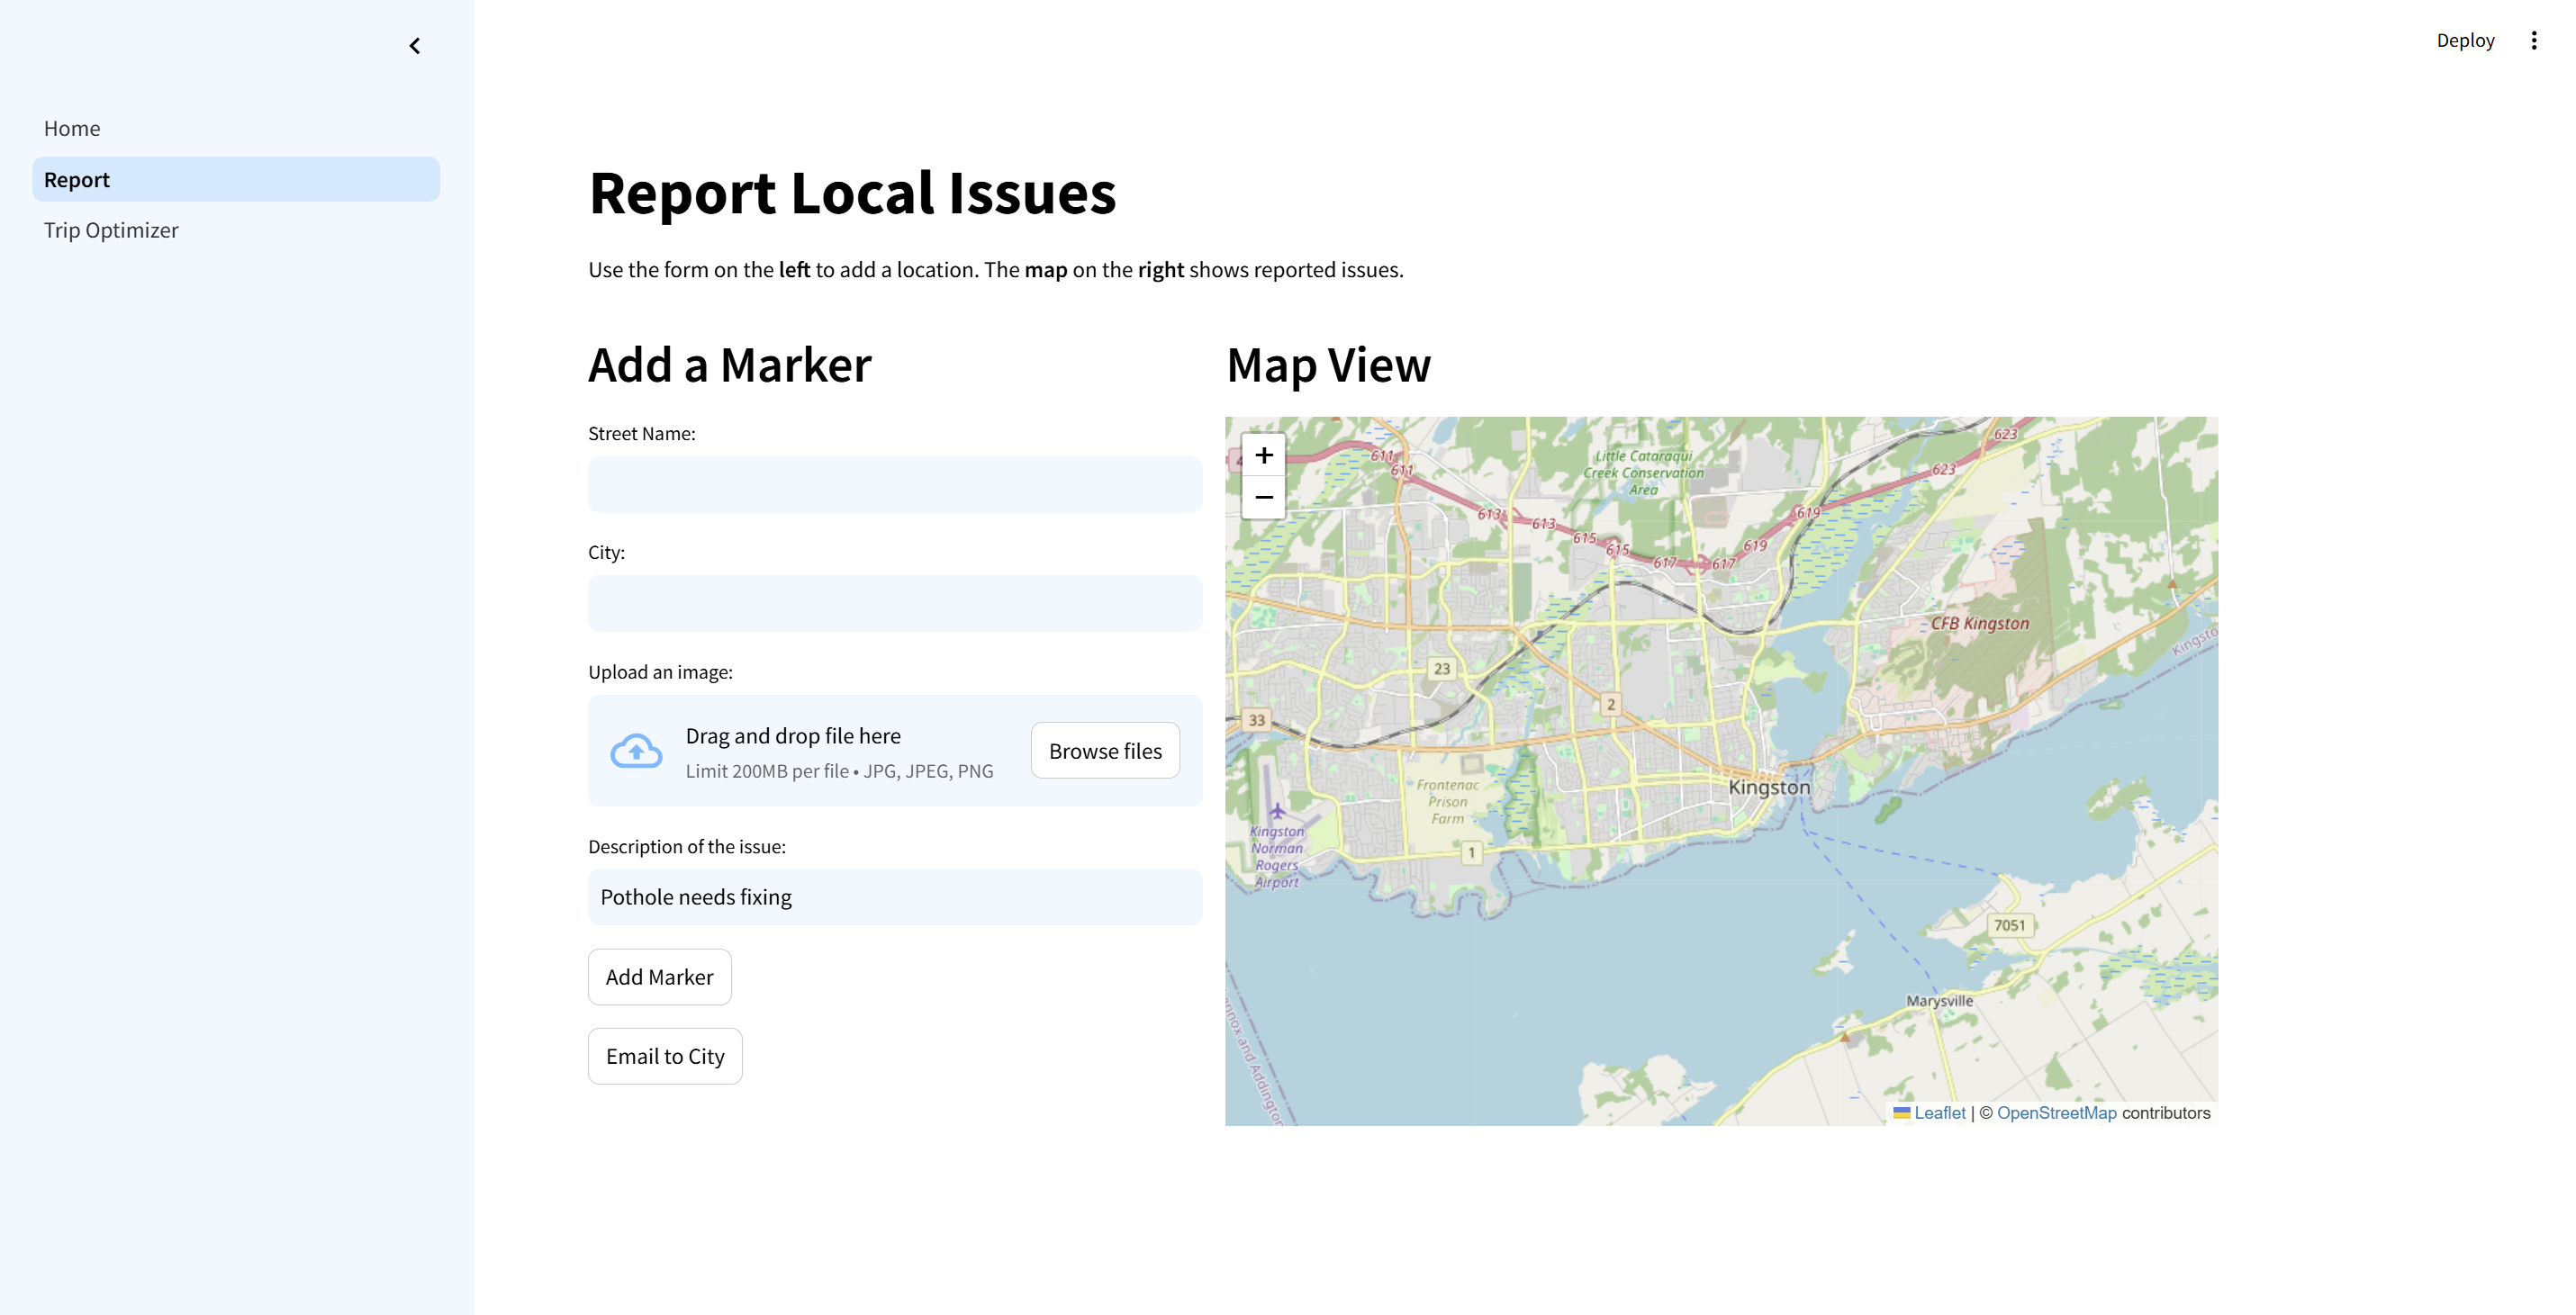Open the three-dot main menu
The image size is (2576, 1315).
point(2533,40)
